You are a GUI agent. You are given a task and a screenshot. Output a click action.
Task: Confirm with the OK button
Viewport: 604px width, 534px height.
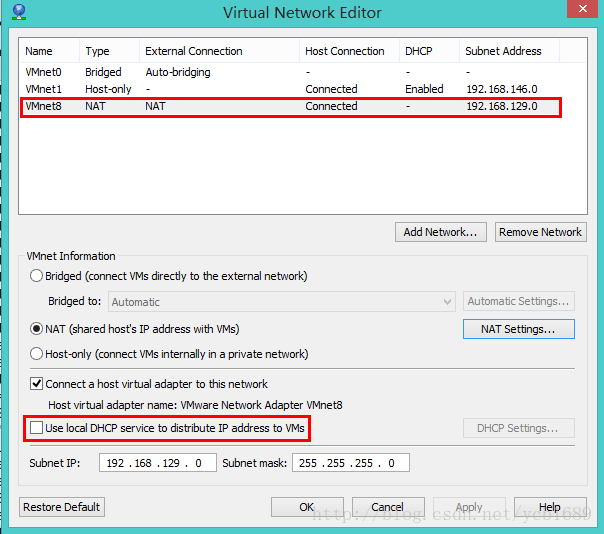click(x=307, y=507)
